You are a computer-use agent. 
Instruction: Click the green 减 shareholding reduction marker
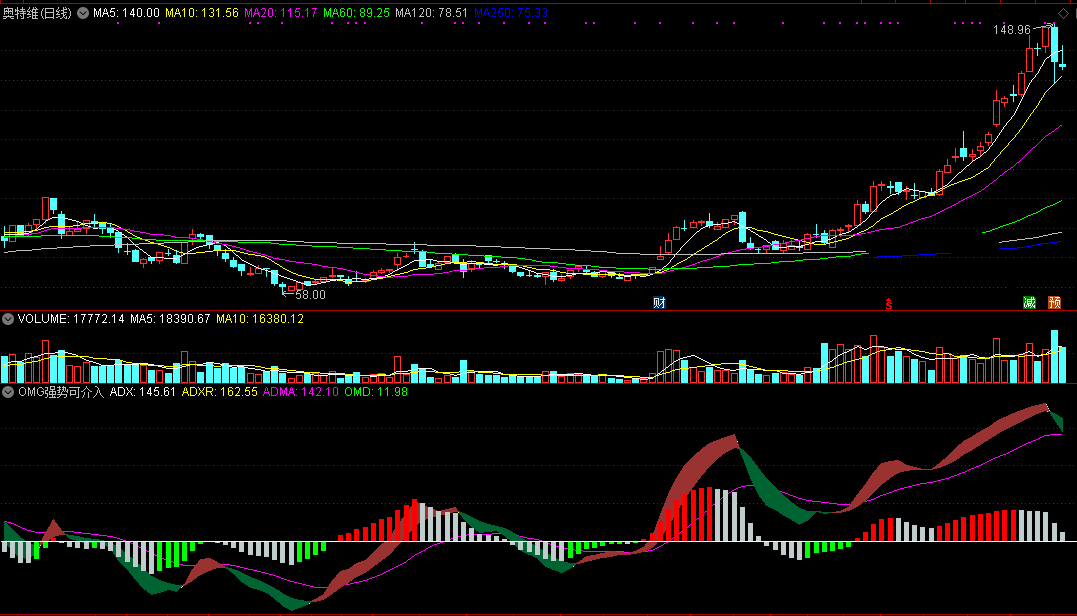pos(1029,303)
